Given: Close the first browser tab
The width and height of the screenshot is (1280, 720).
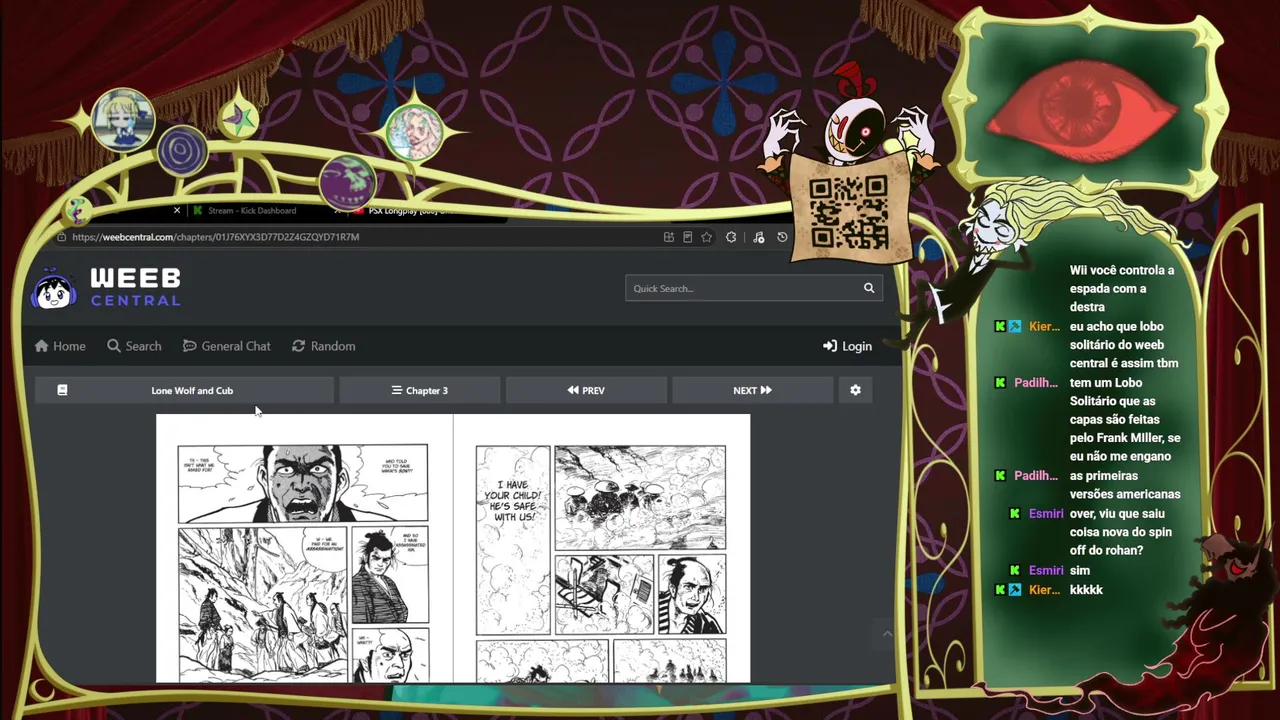Looking at the screenshot, I should click(177, 210).
